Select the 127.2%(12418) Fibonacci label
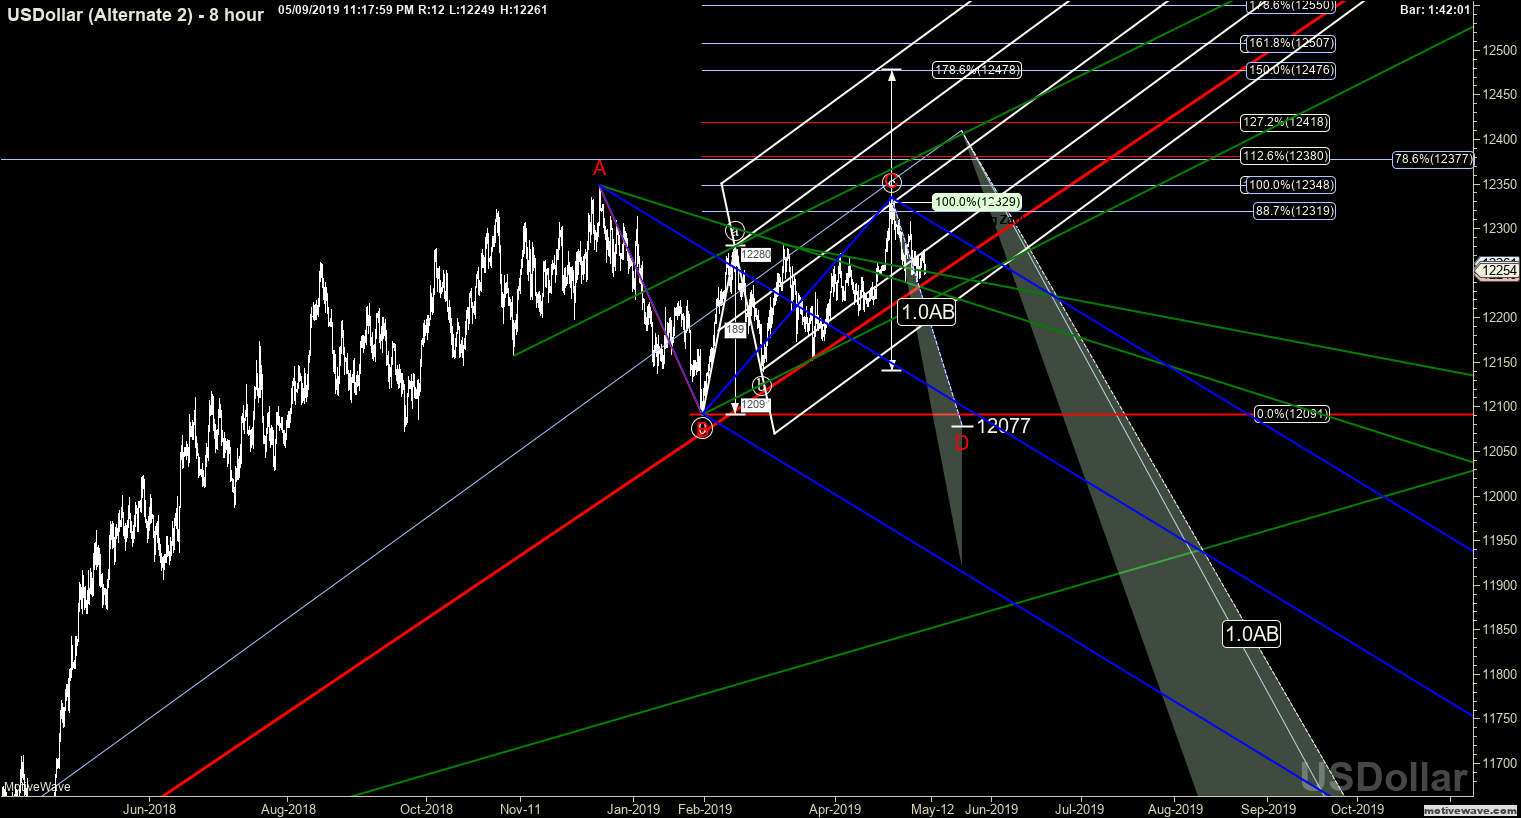The height and width of the screenshot is (818, 1521). click(1286, 122)
